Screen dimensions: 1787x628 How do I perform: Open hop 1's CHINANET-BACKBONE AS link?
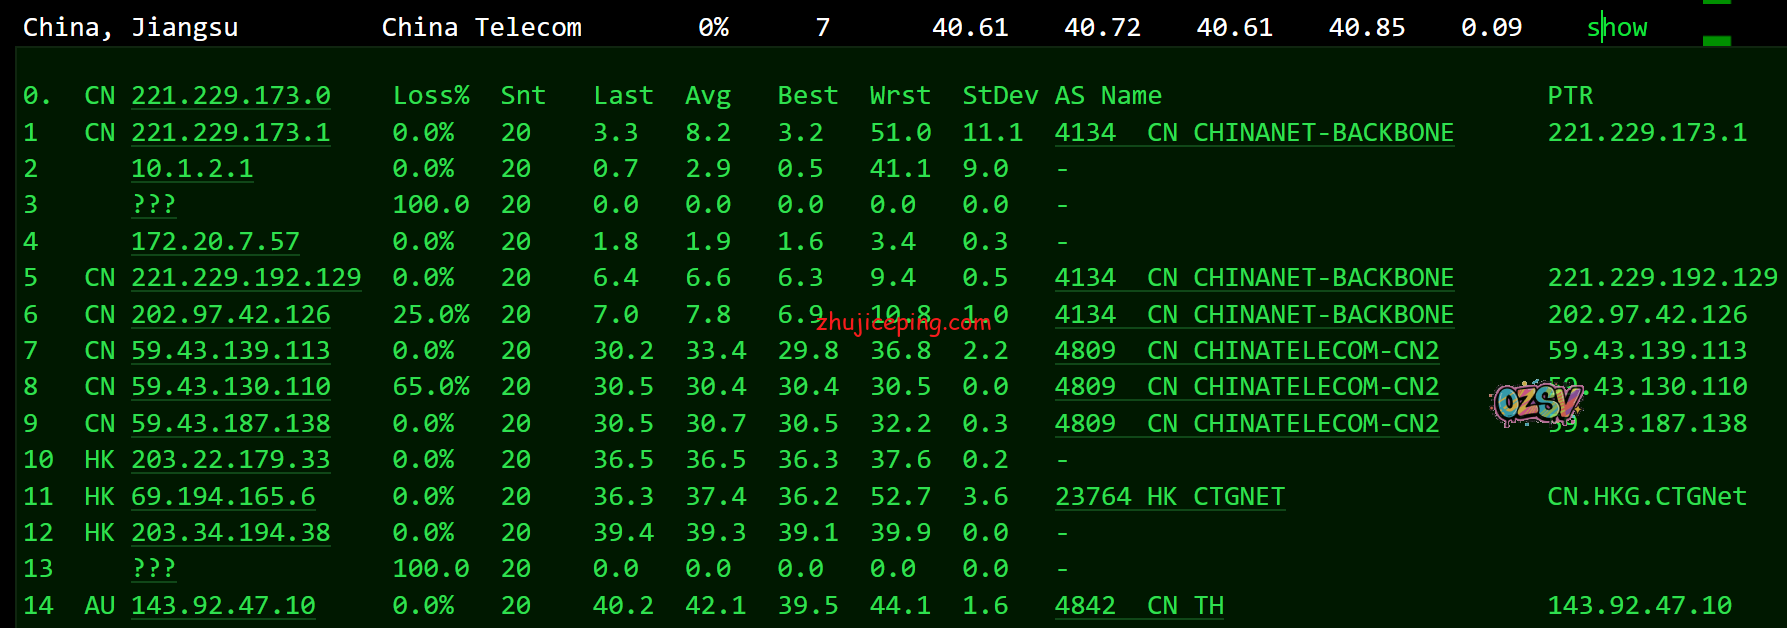(1254, 133)
